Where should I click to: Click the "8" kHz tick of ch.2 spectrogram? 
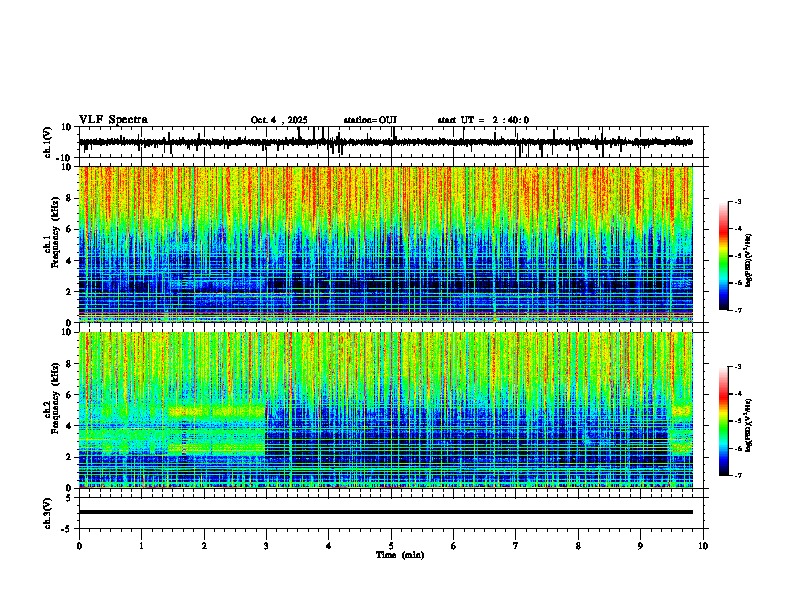[70, 364]
